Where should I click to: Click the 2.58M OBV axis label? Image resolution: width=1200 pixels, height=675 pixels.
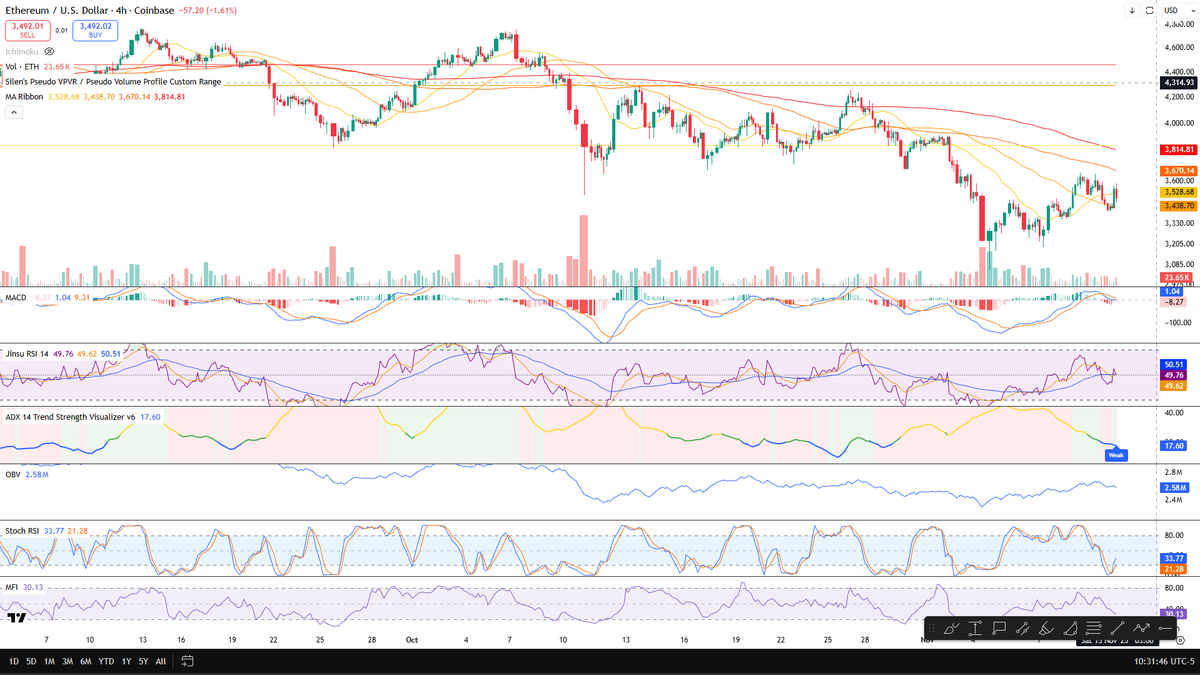click(1174, 488)
